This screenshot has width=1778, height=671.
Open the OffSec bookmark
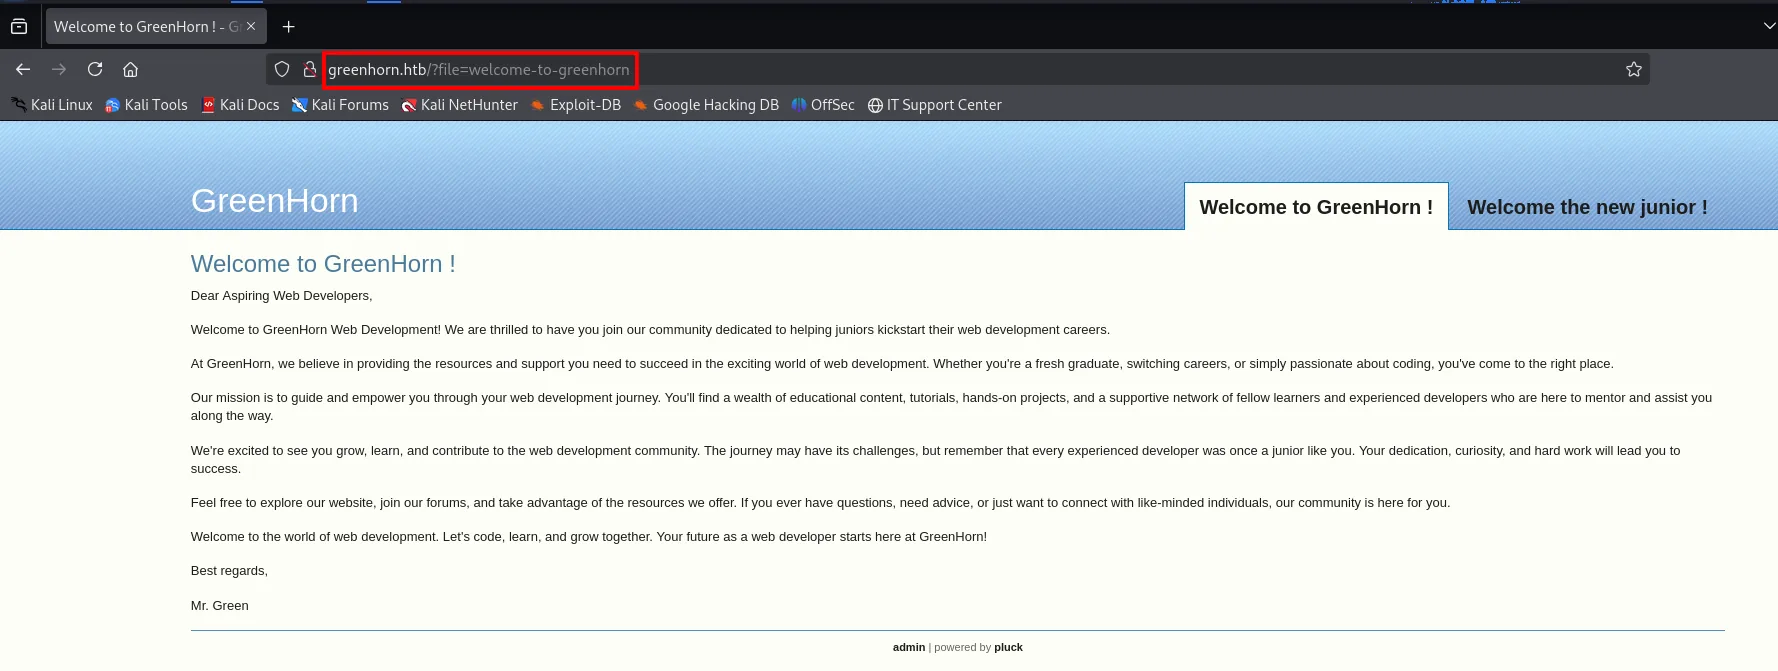coord(823,105)
